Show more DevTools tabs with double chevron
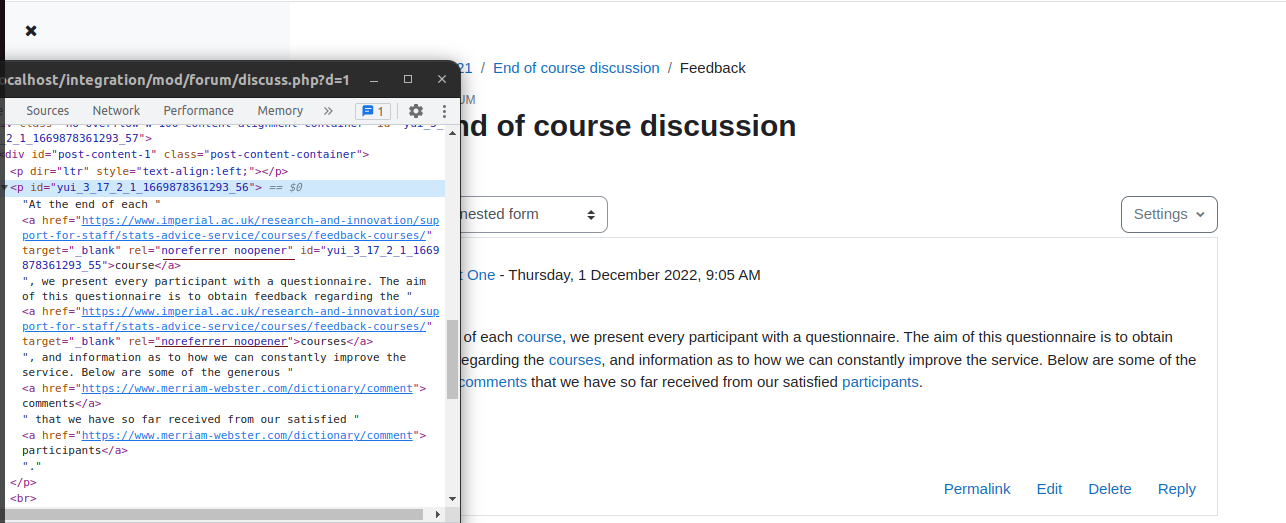The height and width of the screenshot is (523, 1286). 328,111
